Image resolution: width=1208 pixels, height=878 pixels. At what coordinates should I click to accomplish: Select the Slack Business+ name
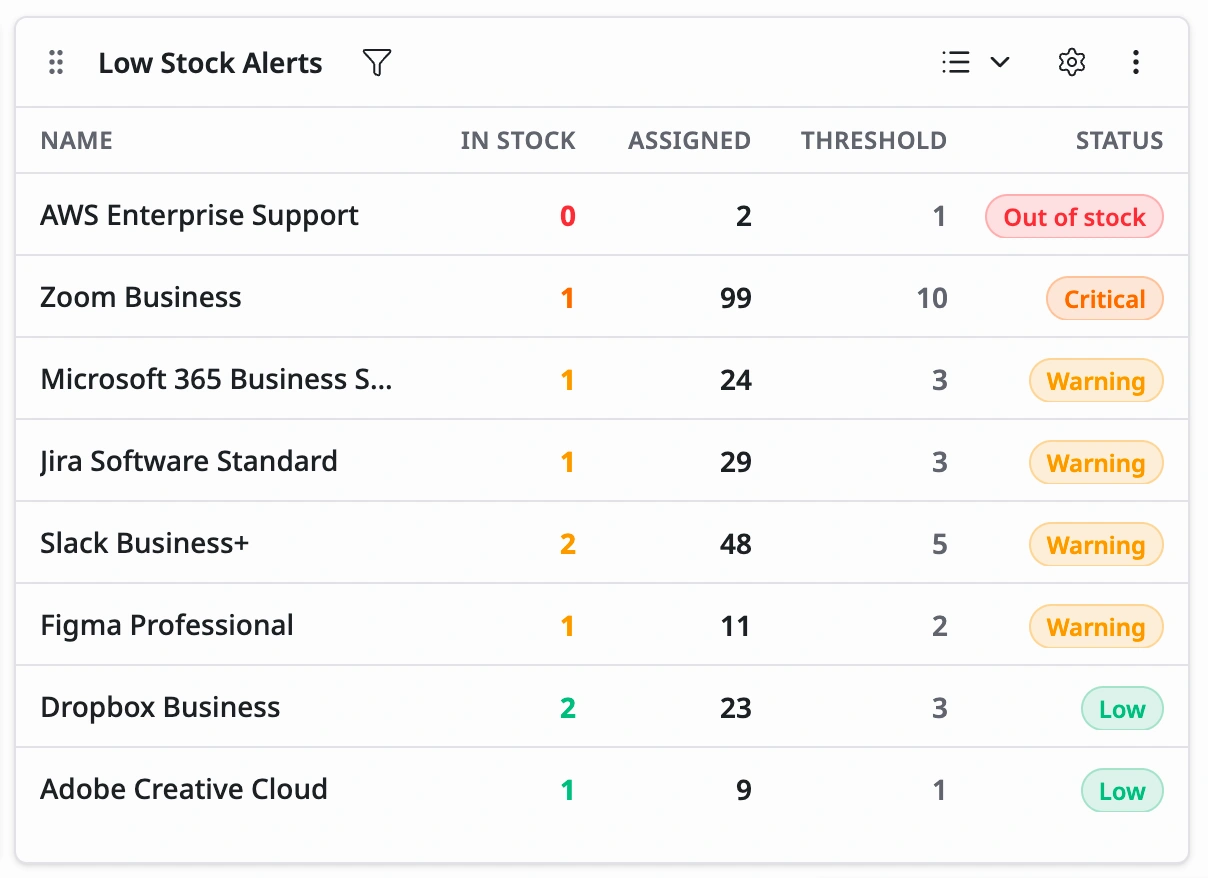point(144,543)
